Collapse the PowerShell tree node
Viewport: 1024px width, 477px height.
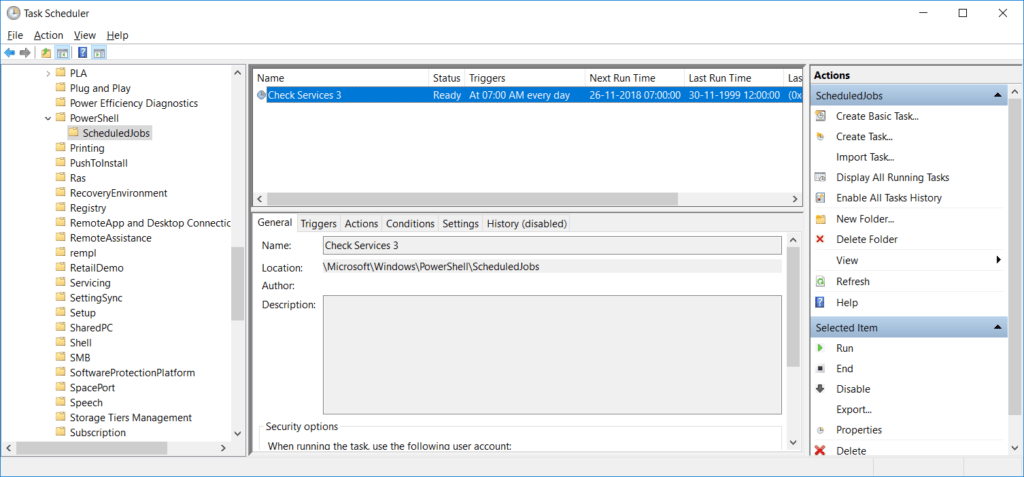click(48, 118)
